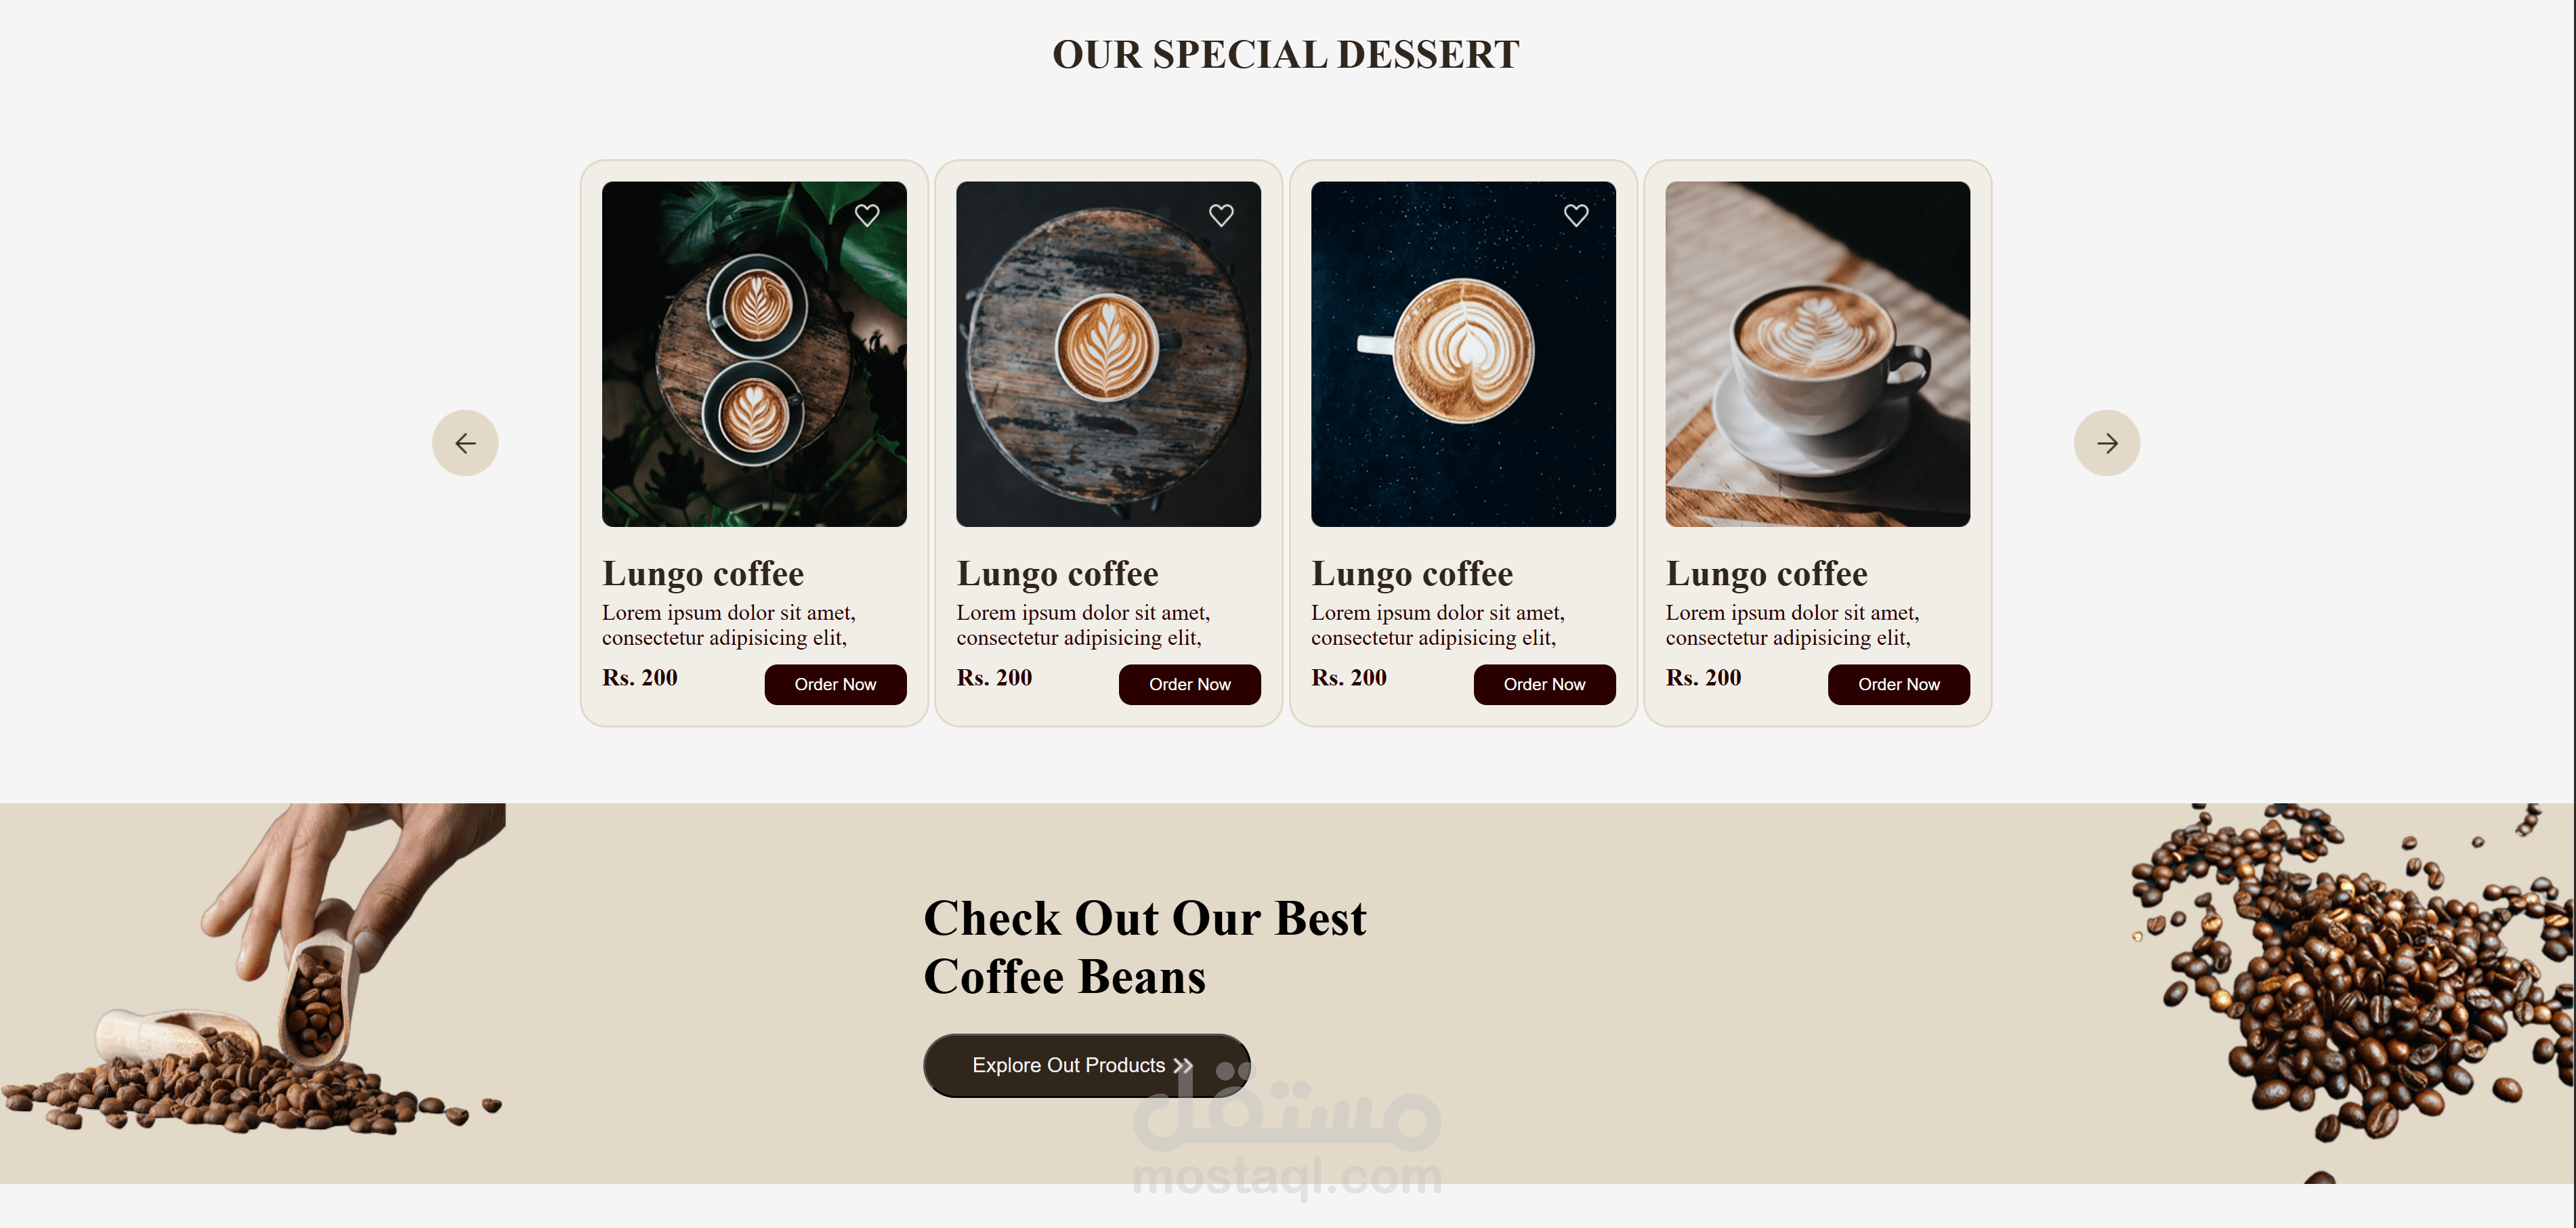Open the two-cups coffee image with green leaves

tap(754, 354)
